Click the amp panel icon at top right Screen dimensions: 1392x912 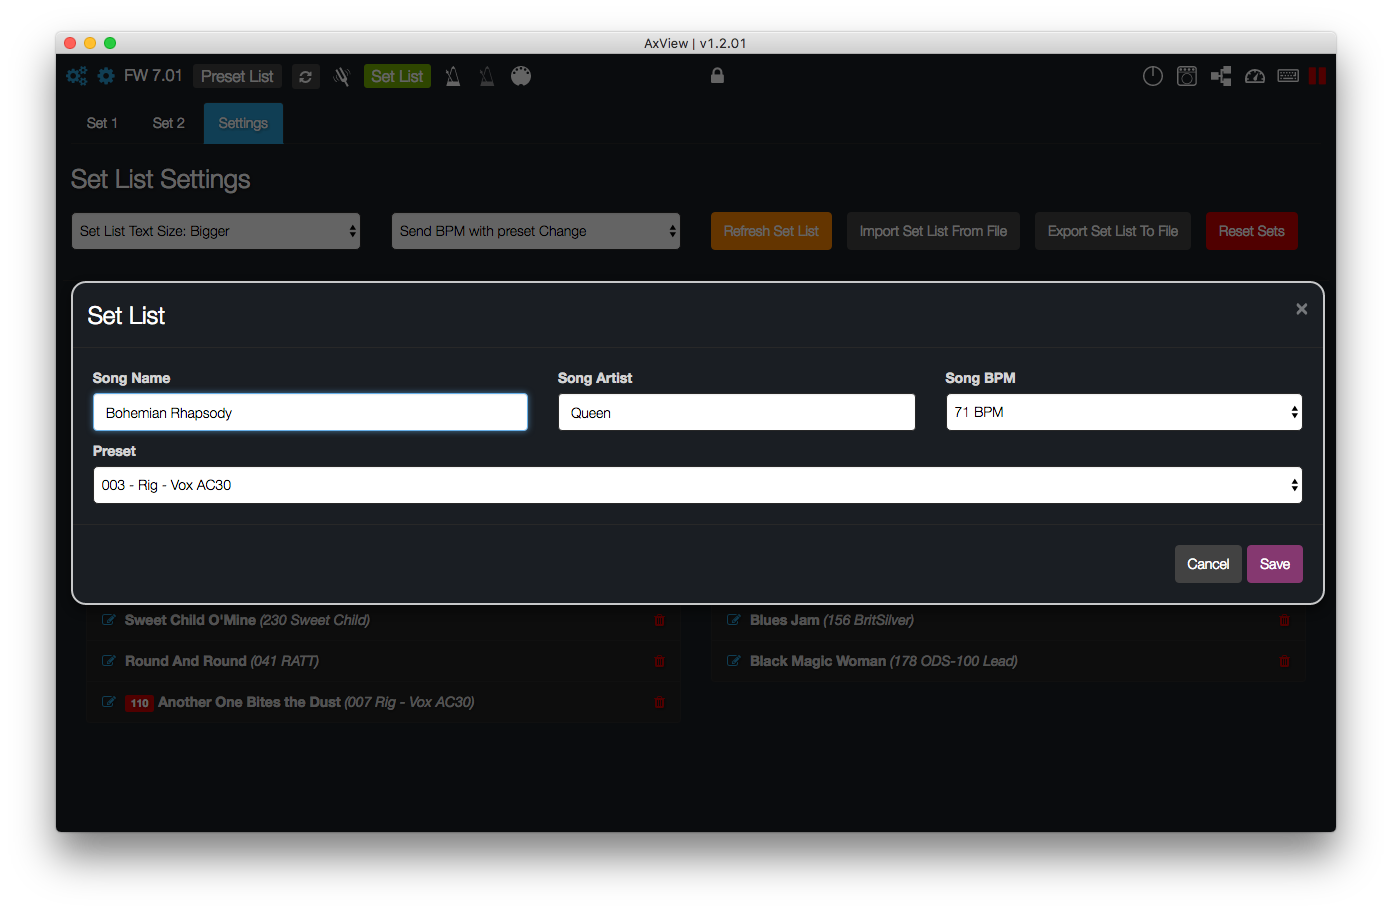pos(1187,76)
